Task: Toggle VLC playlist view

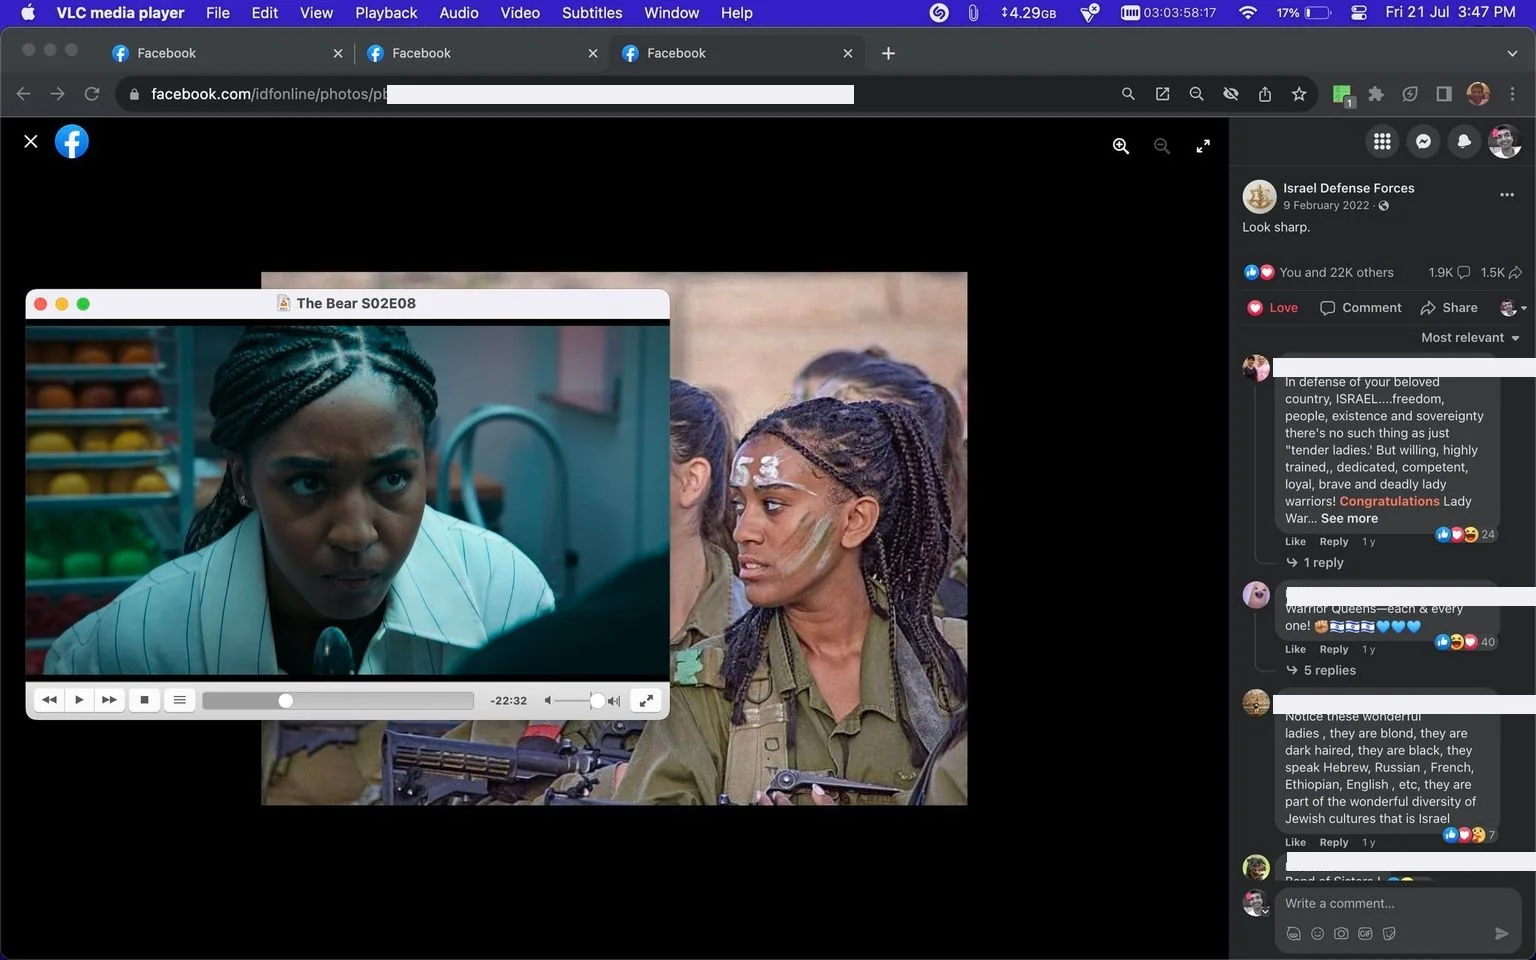Action: pyautogui.click(x=179, y=700)
